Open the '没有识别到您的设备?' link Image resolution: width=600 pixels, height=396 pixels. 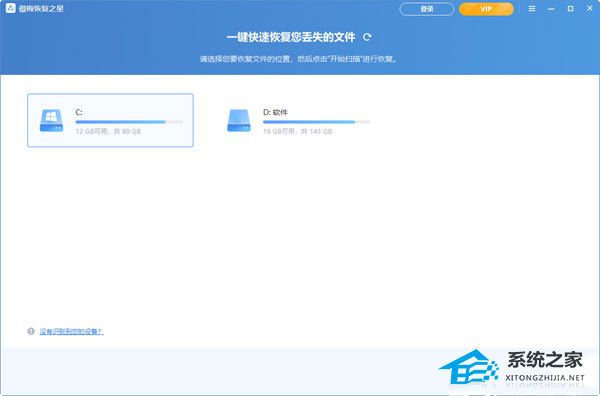click(x=72, y=331)
